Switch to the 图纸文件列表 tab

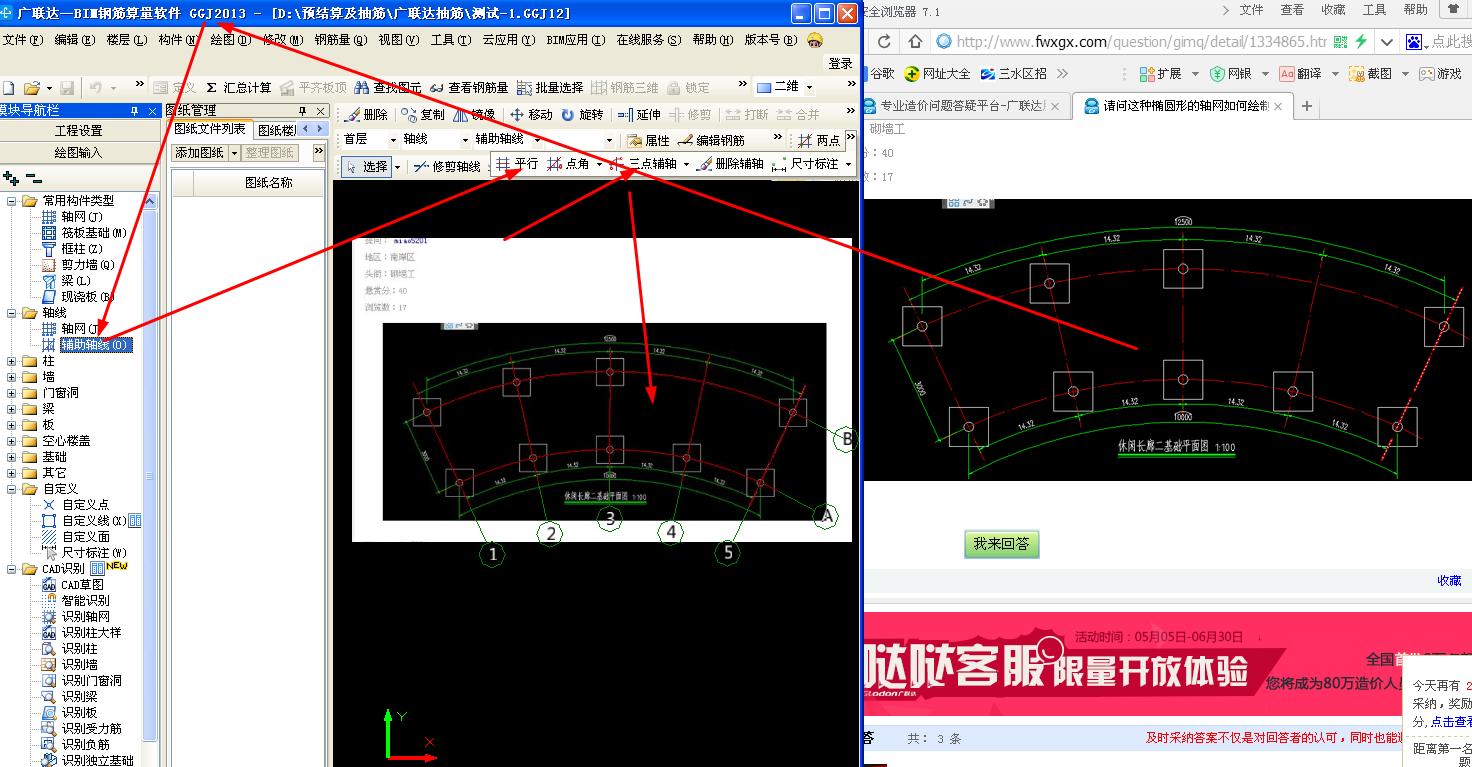coord(209,129)
